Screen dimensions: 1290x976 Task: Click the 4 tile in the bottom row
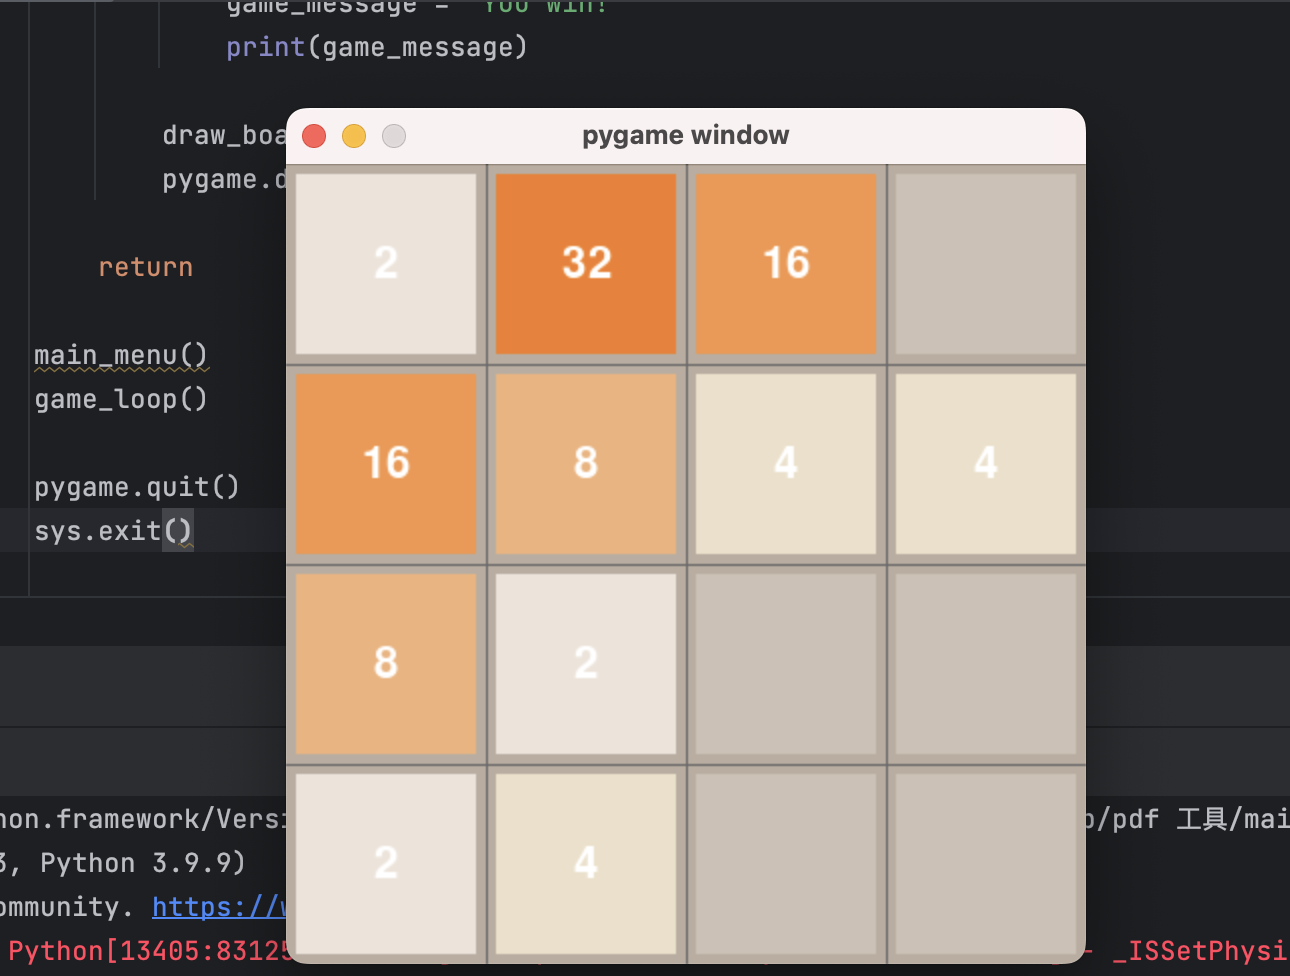point(586,864)
